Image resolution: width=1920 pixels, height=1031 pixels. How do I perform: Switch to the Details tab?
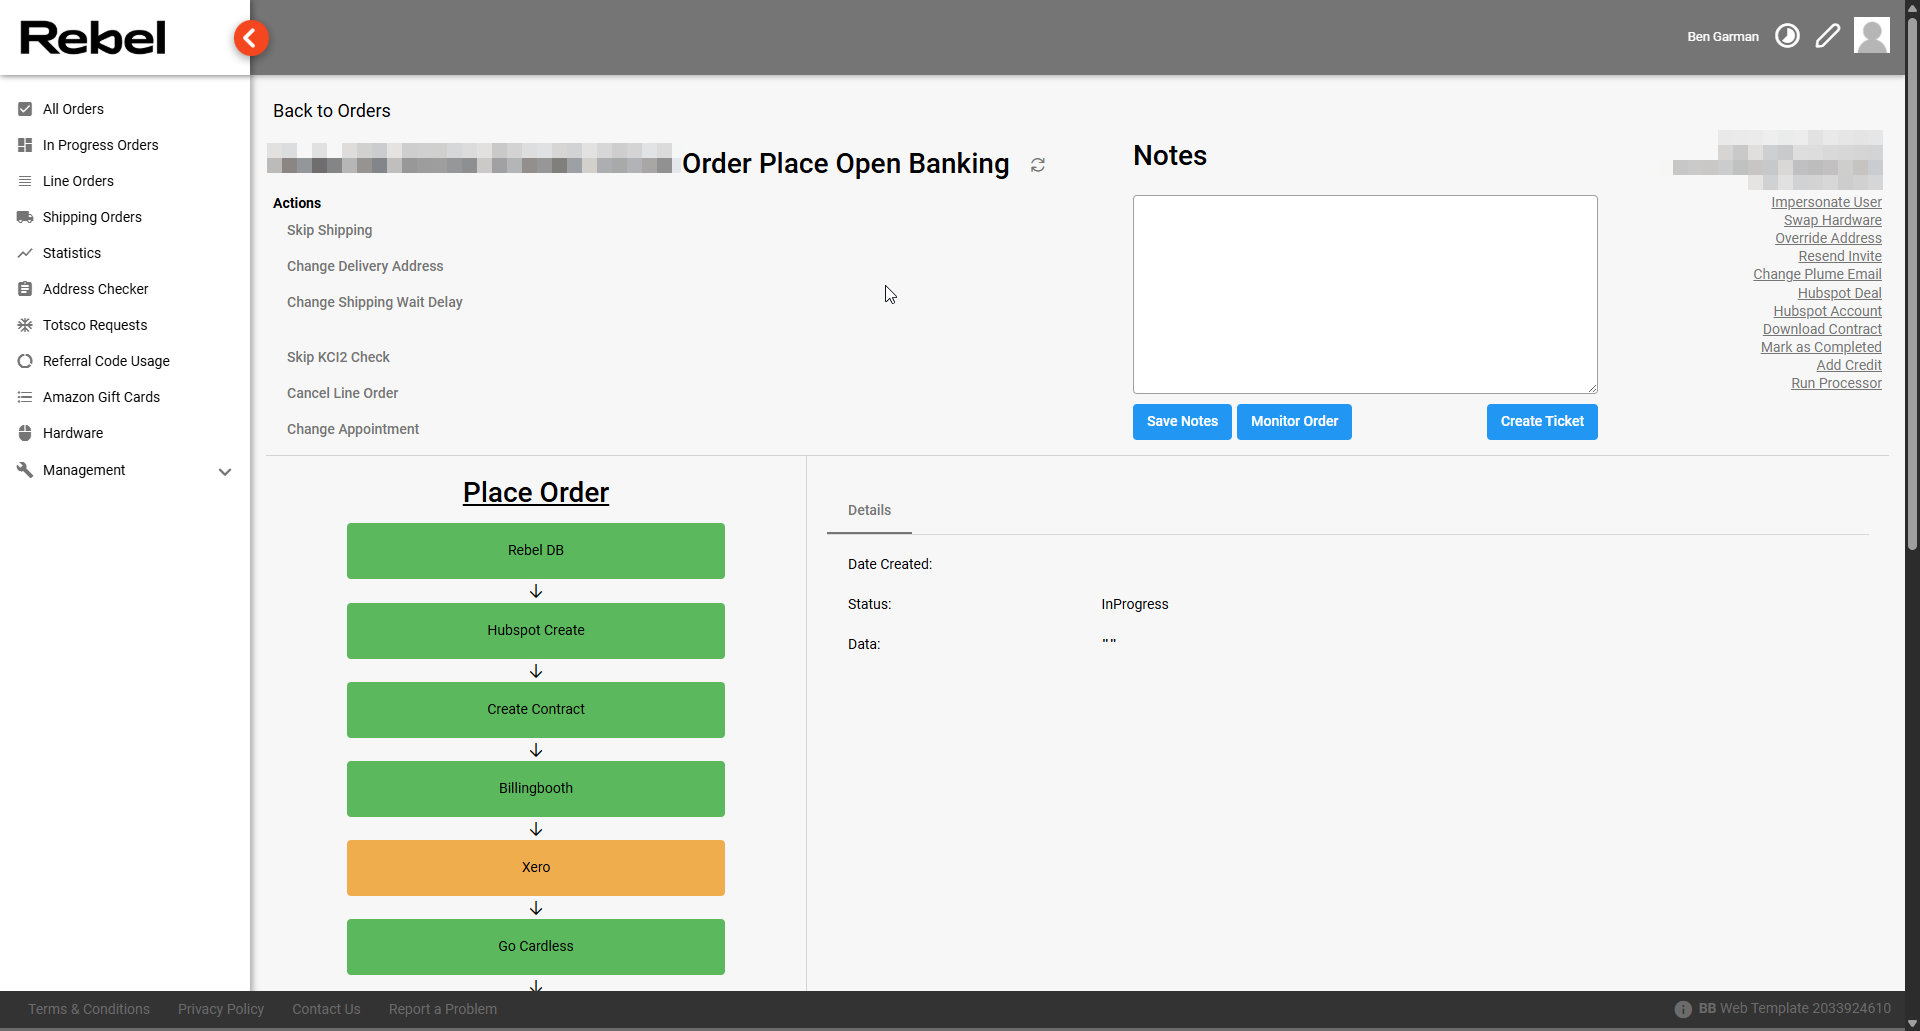[869, 510]
